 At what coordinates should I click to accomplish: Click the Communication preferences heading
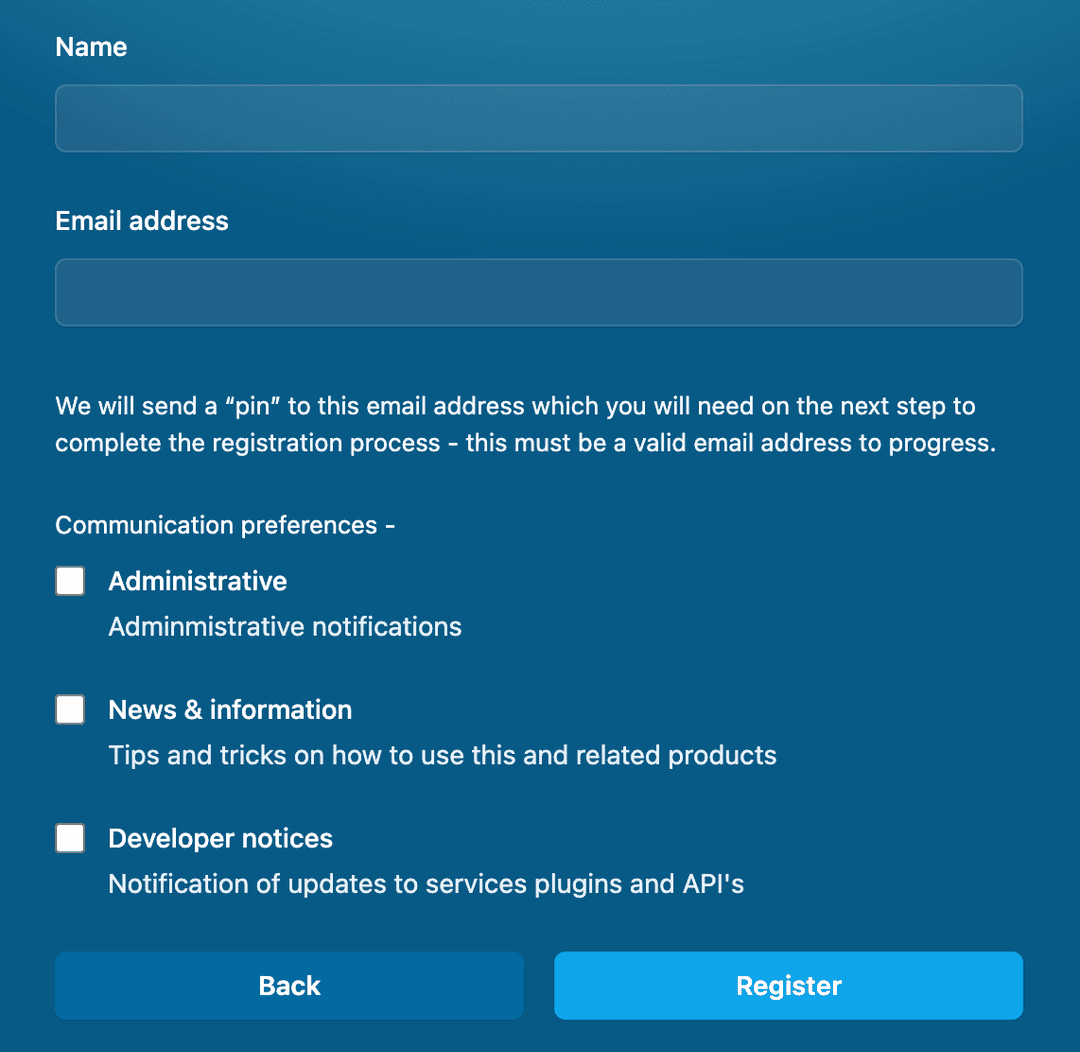pos(224,524)
